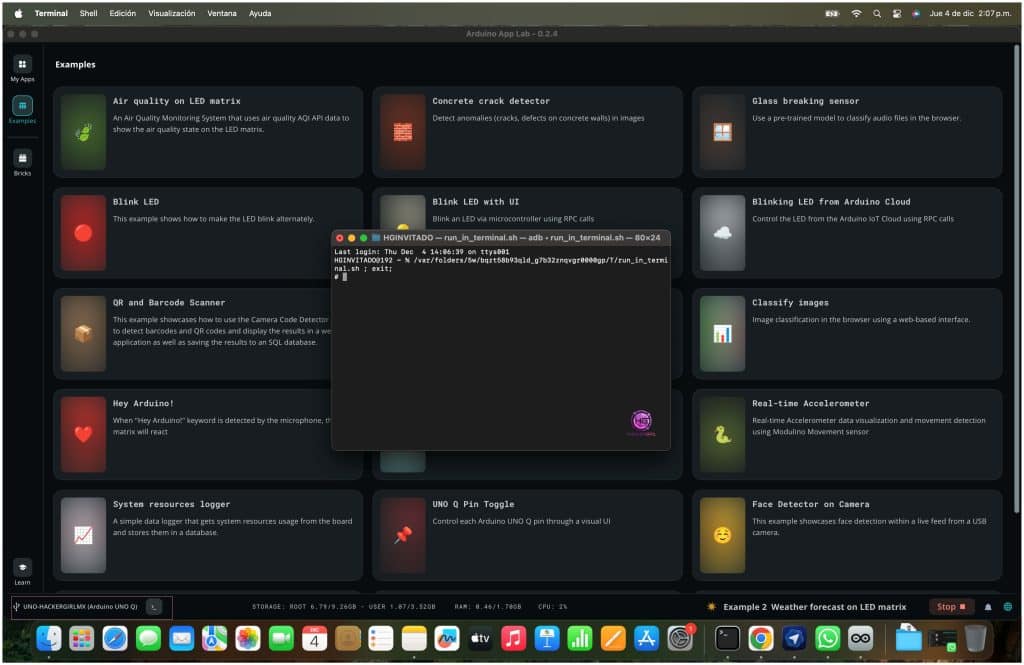Open the Shell menu

point(88,13)
